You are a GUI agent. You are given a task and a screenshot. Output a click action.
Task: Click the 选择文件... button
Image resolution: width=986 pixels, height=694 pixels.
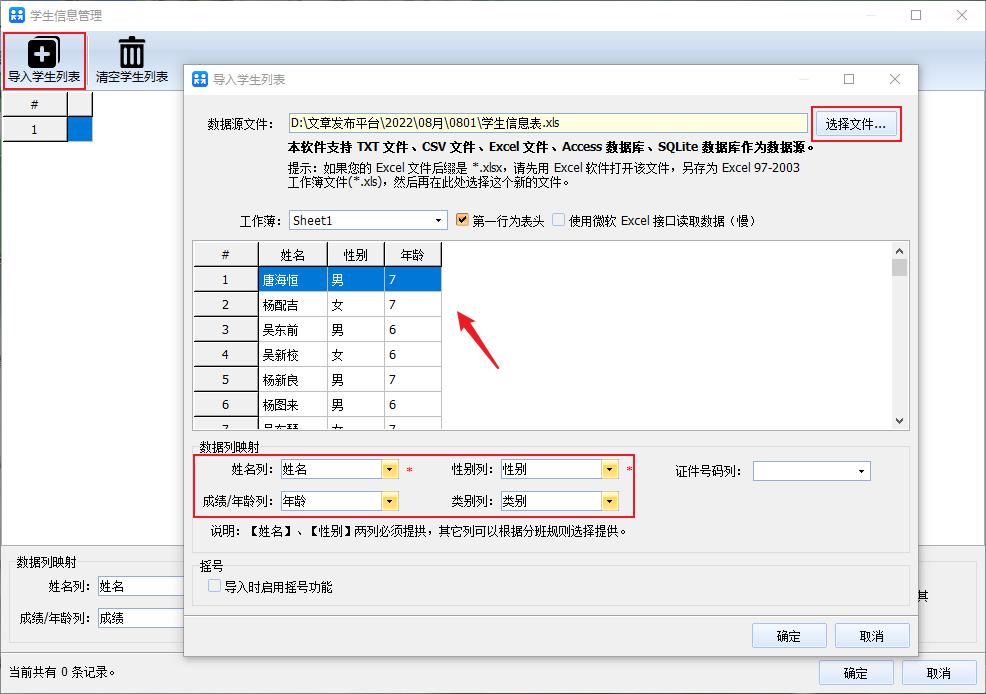pyautogui.click(x=856, y=124)
